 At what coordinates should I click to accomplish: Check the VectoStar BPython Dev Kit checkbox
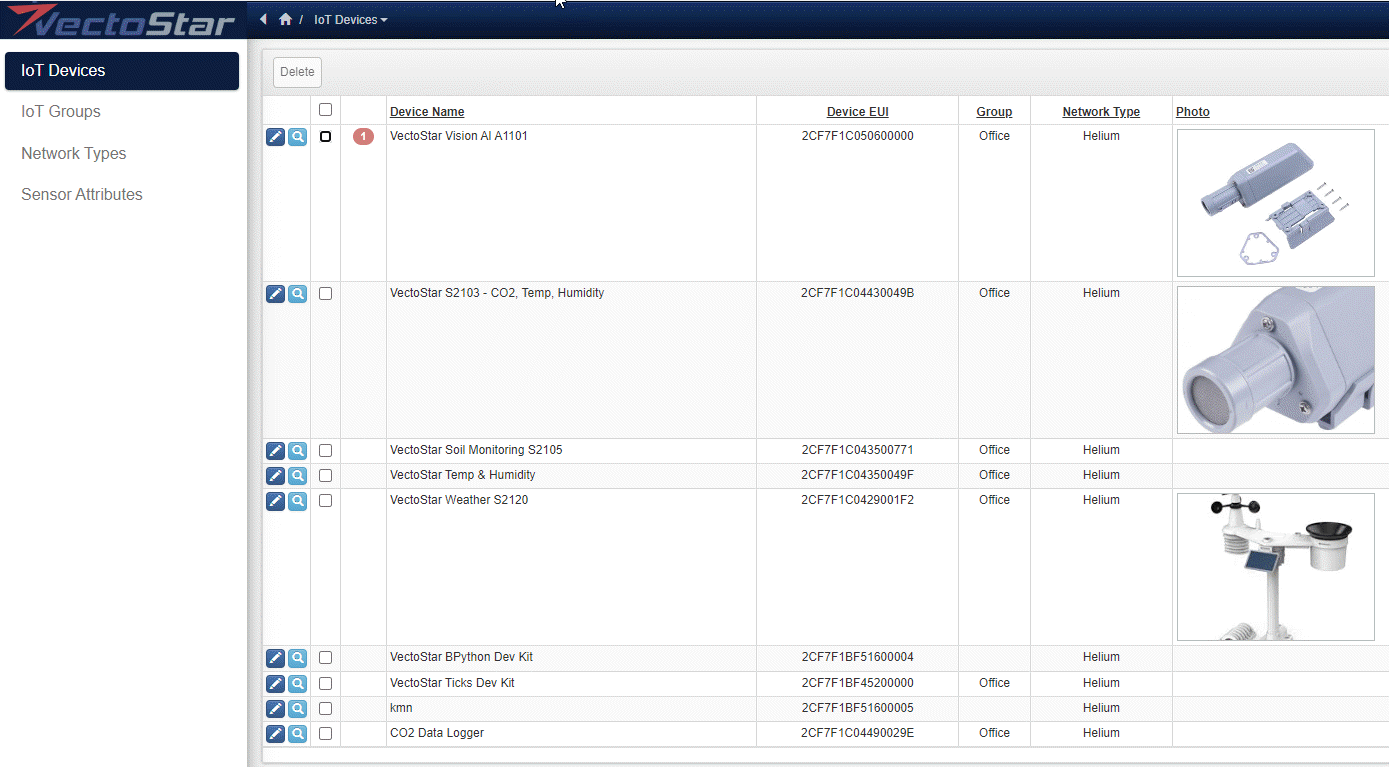[325, 658]
